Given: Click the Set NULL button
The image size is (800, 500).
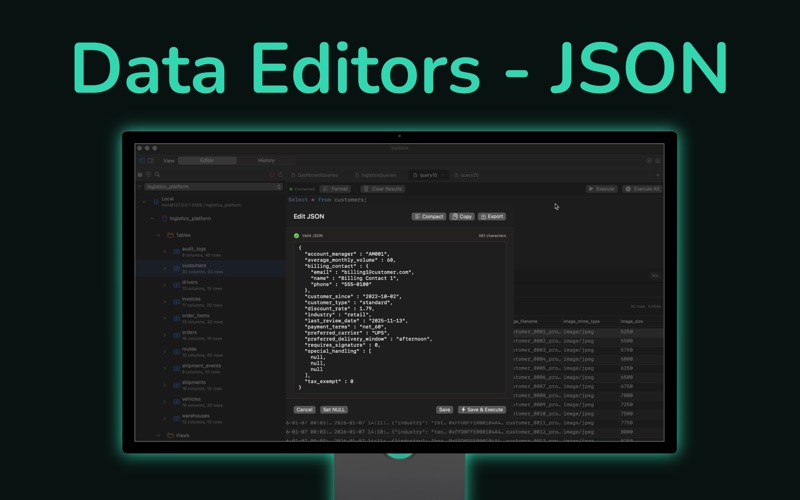Looking at the screenshot, I should pos(334,410).
